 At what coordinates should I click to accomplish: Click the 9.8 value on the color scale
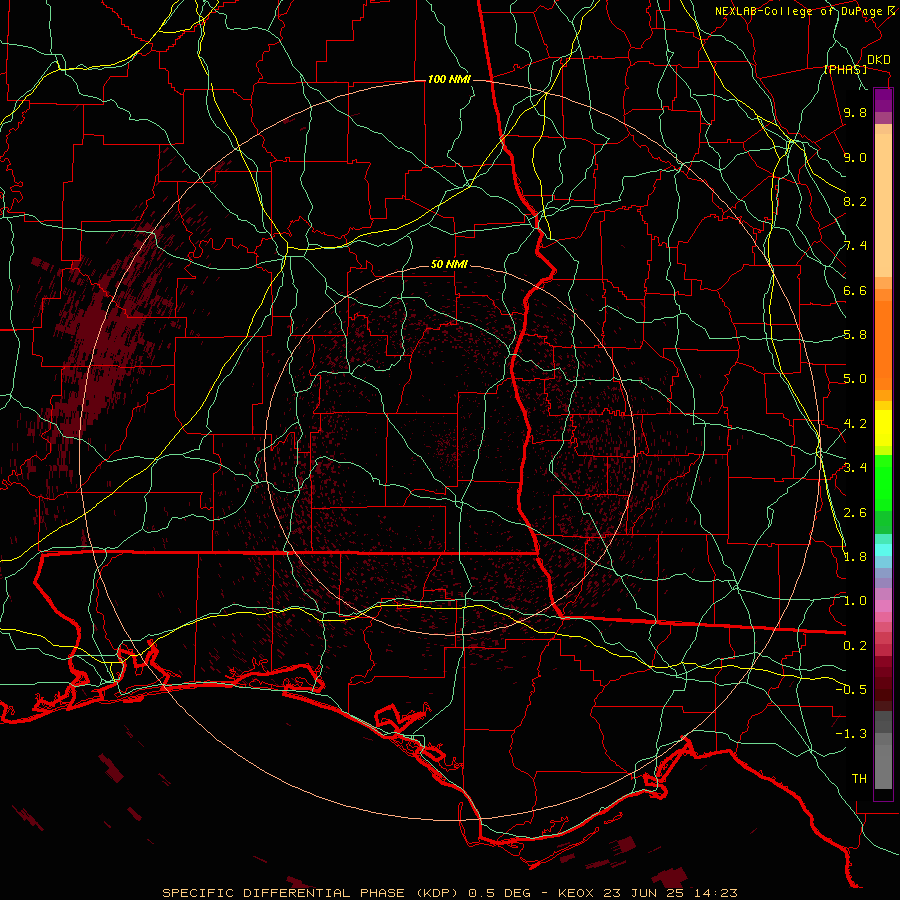pyautogui.click(x=855, y=112)
